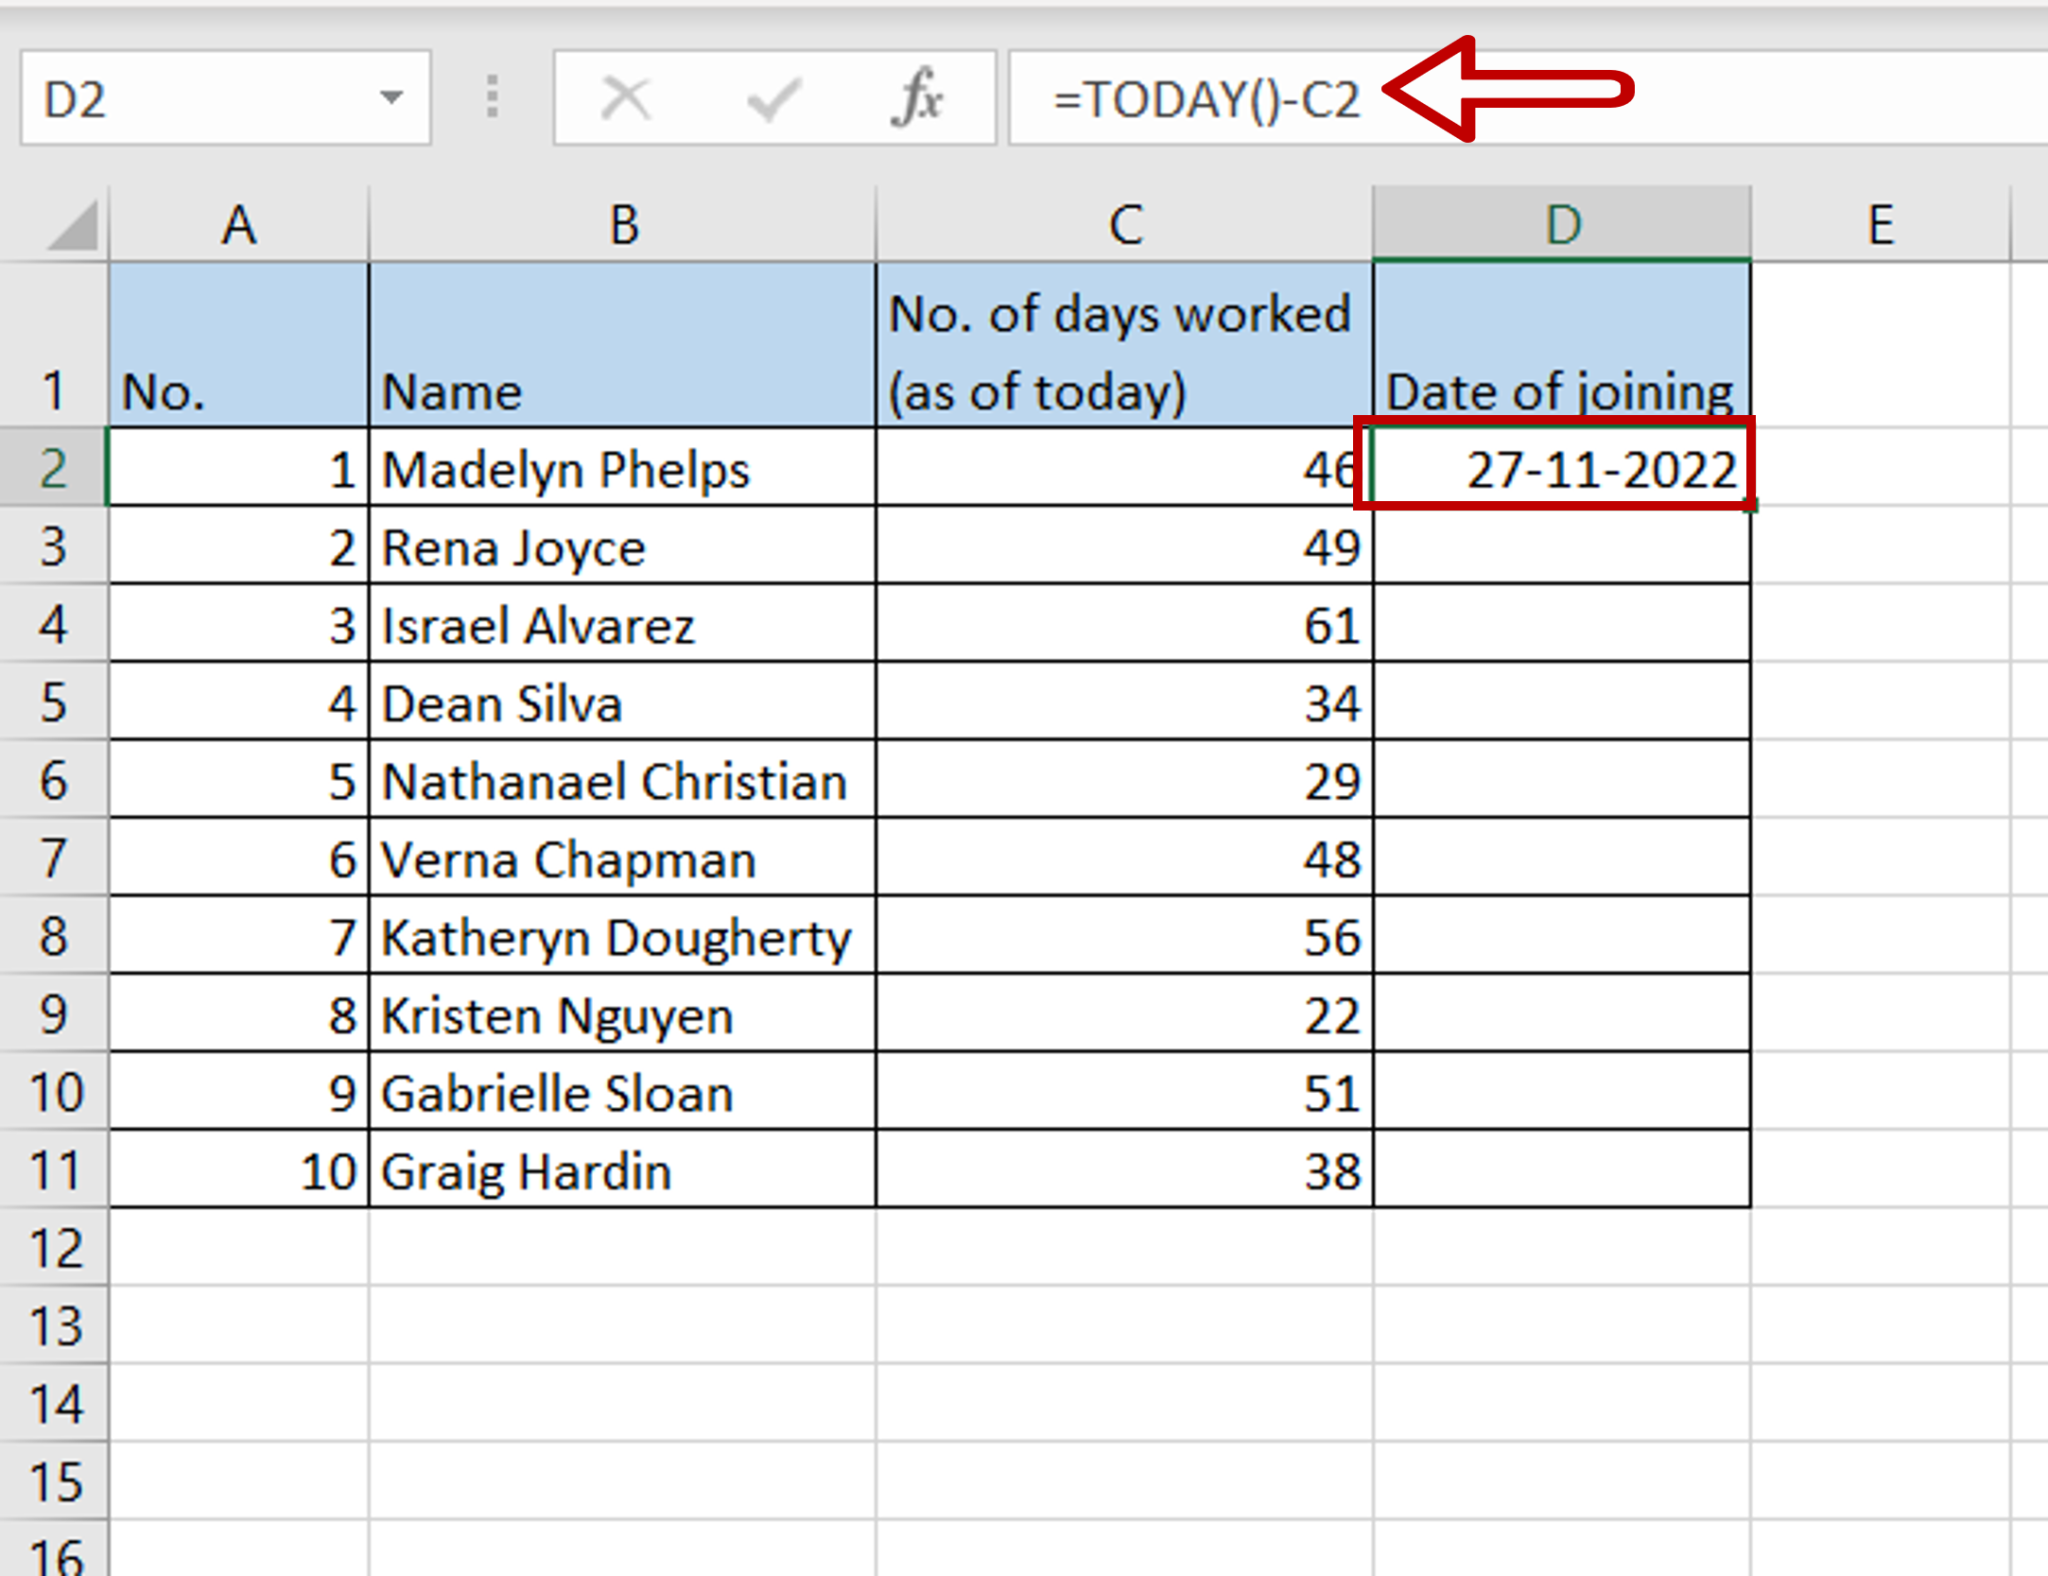Open the Name Box dropdown arrow
This screenshot has width=2048, height=1576.
coord(390,97)
